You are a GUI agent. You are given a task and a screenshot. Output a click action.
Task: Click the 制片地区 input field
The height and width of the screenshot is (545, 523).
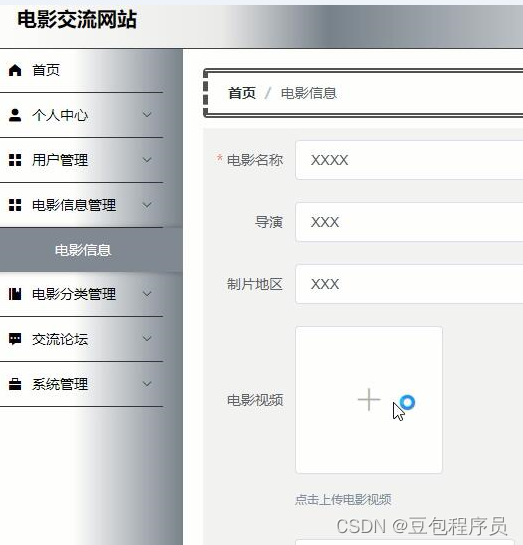coord(409,284)
